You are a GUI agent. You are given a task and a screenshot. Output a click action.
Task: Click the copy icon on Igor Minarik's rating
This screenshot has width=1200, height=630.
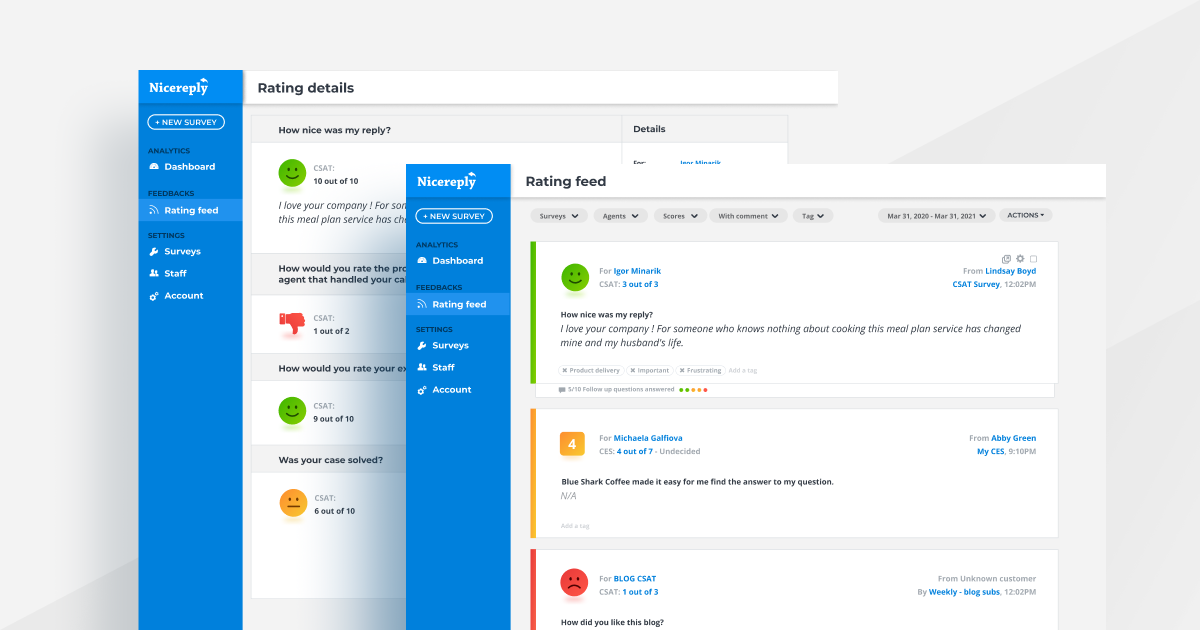click(x=1007, y=259)
